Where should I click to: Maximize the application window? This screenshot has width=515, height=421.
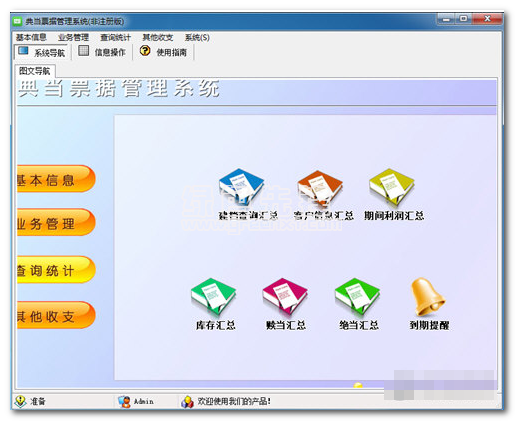pyautogui.click(x=464, y=19)
